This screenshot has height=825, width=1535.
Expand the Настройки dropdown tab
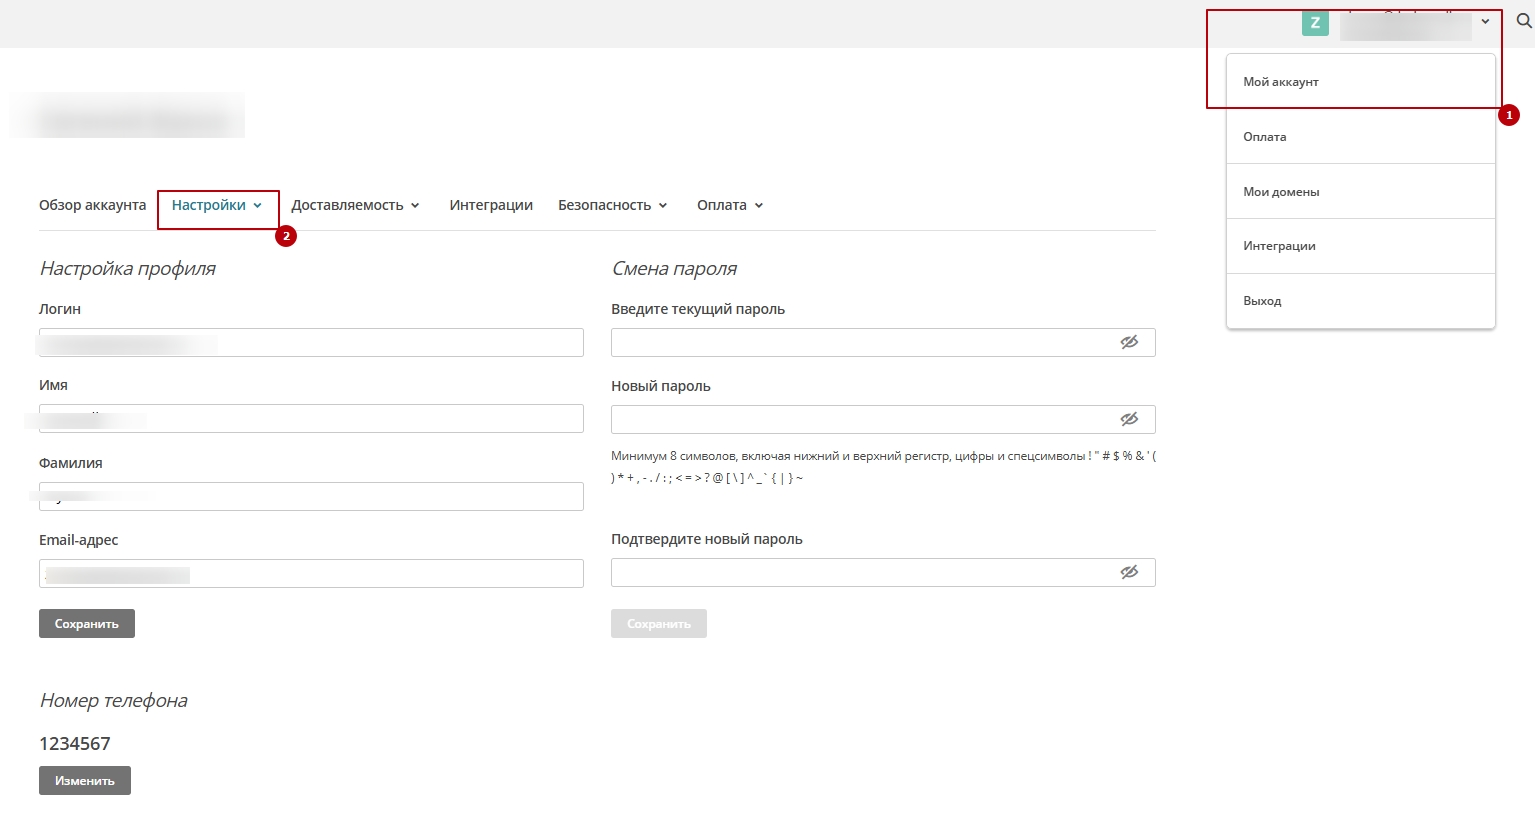(x=217, y=205)
